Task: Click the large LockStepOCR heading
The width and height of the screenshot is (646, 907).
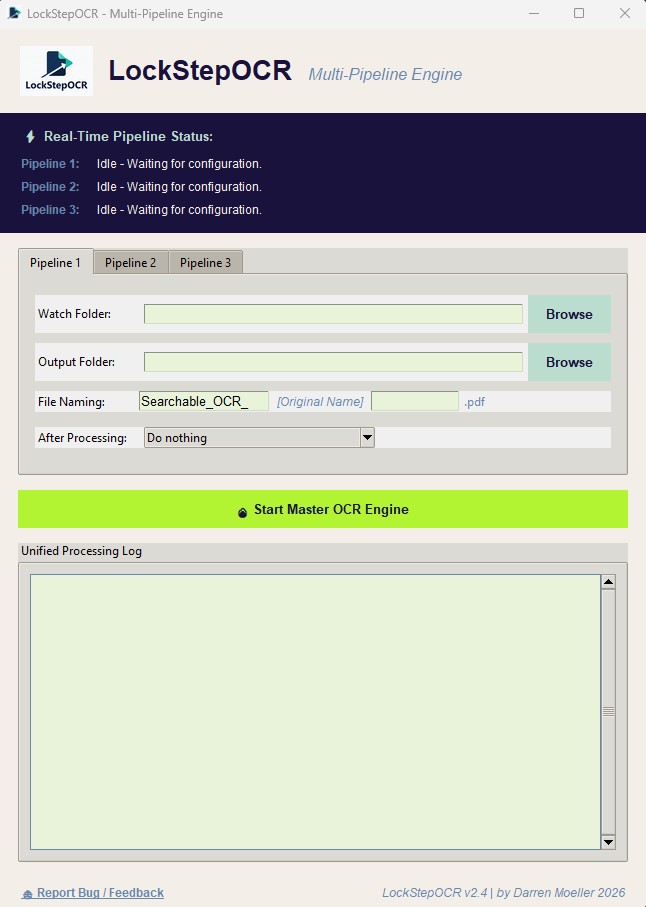Action: pos(200,71)
